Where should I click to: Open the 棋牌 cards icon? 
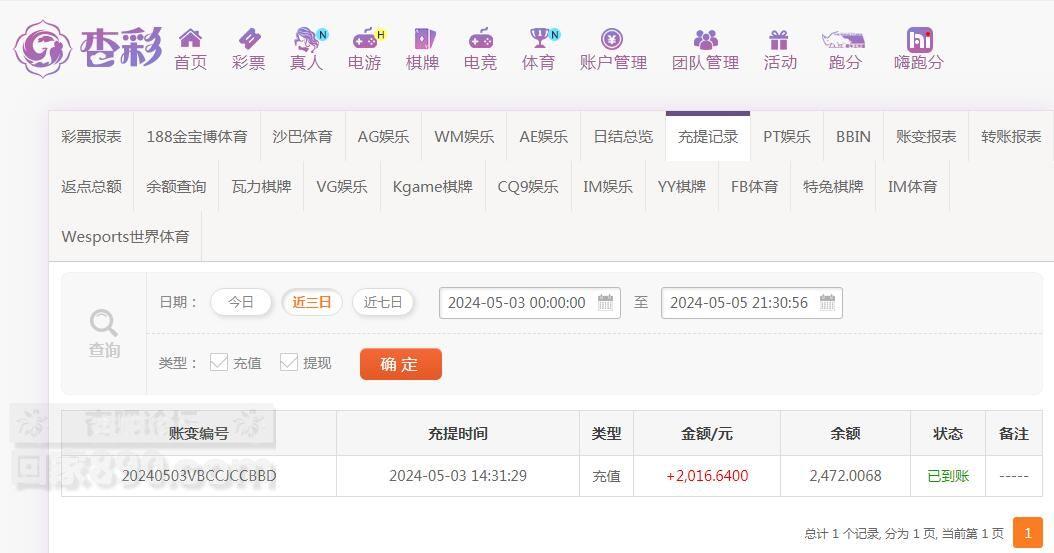coord(423,38)
